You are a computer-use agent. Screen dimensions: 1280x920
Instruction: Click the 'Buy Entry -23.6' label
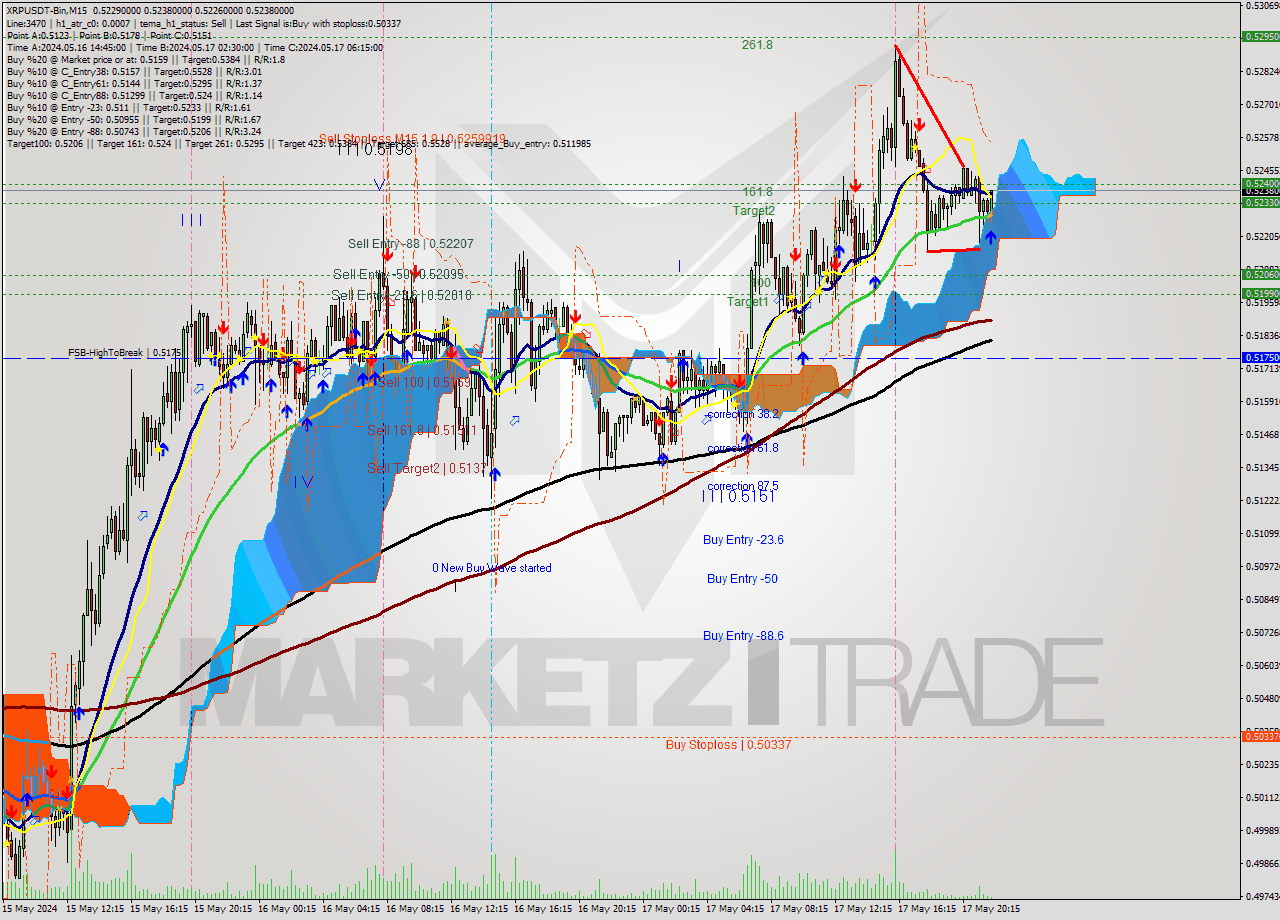(743, 540)
